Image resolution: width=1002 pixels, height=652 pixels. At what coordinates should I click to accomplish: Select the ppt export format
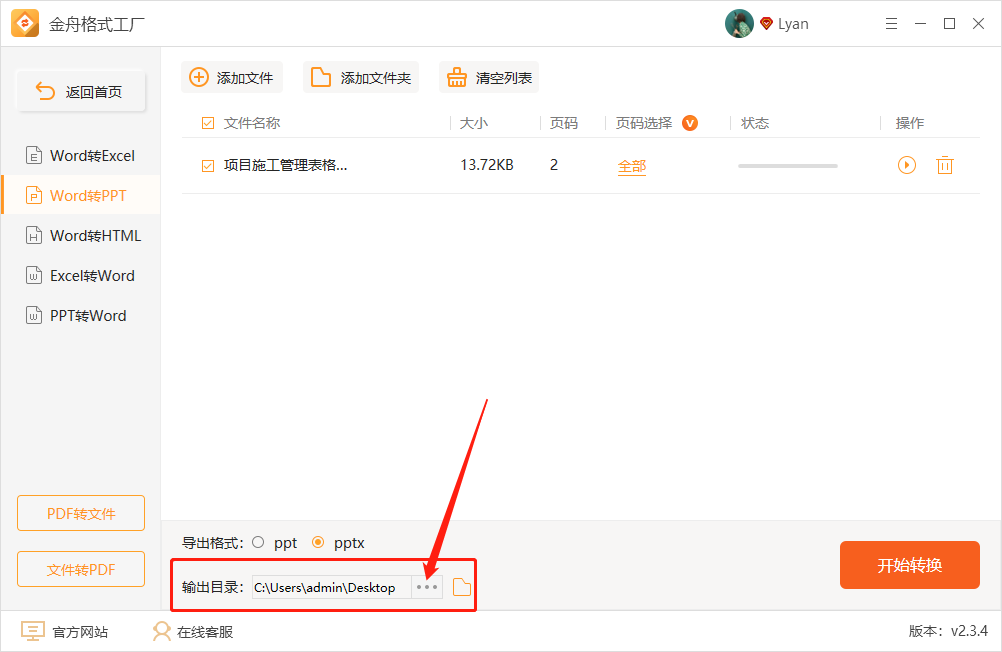(x=258, y=542)
